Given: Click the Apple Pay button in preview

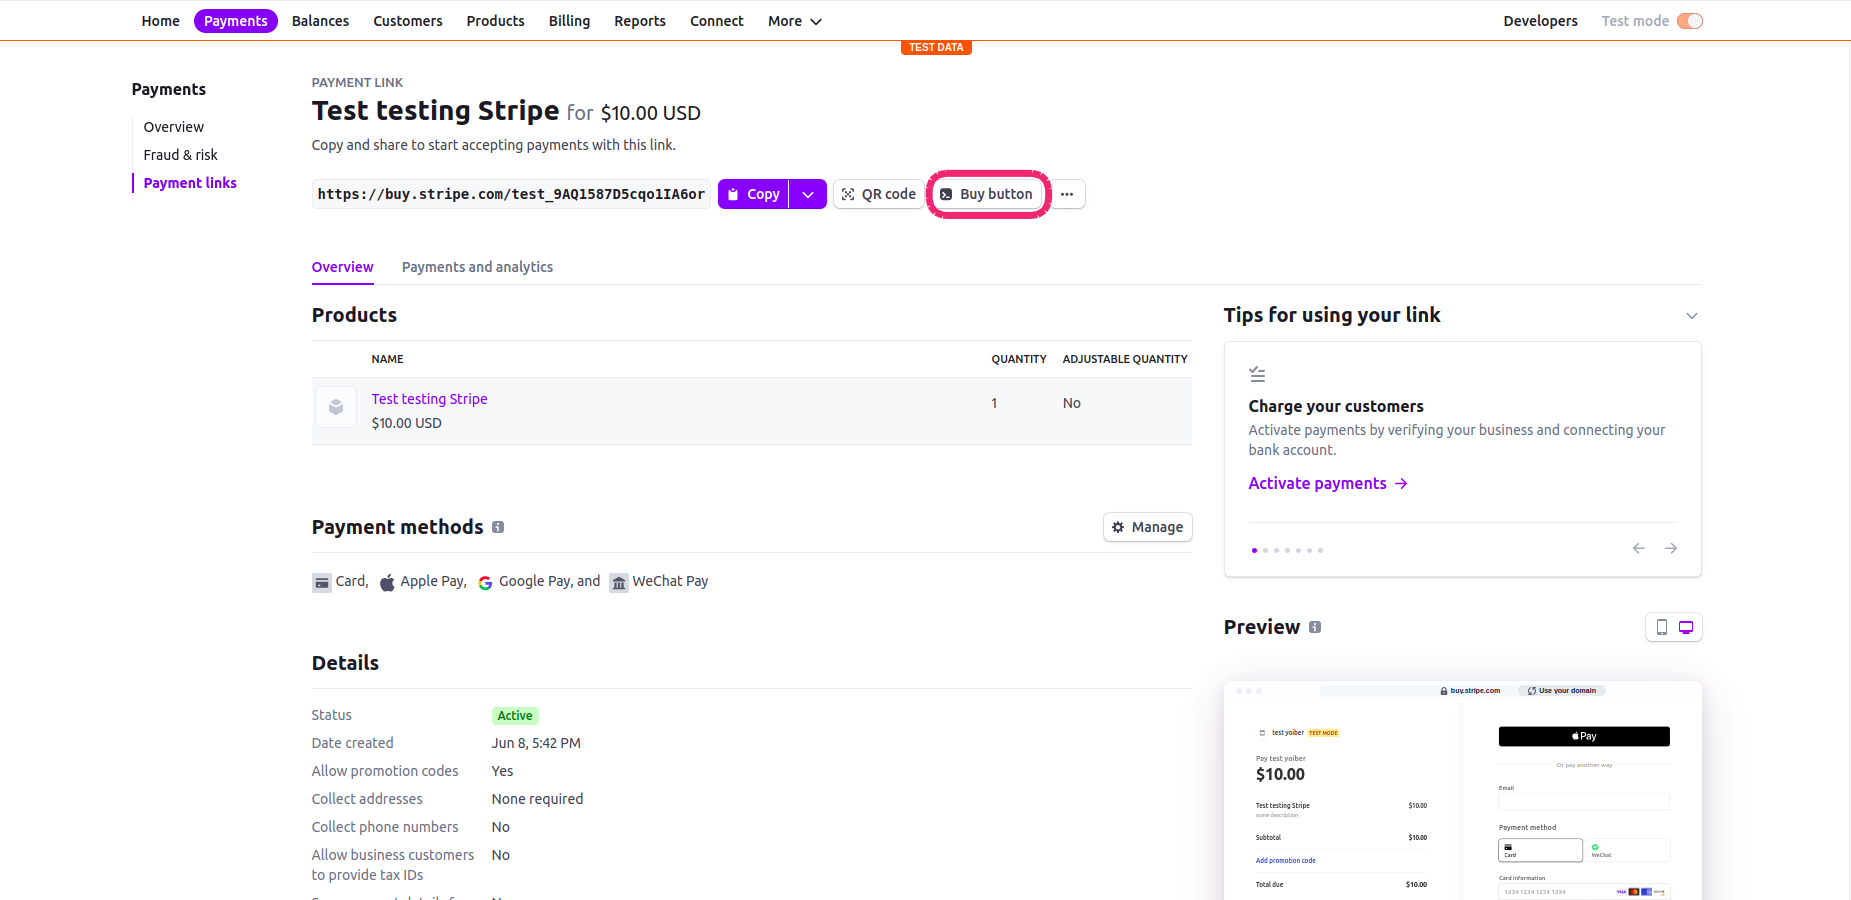Looking at the screenshot, I should coord(1584,736).
